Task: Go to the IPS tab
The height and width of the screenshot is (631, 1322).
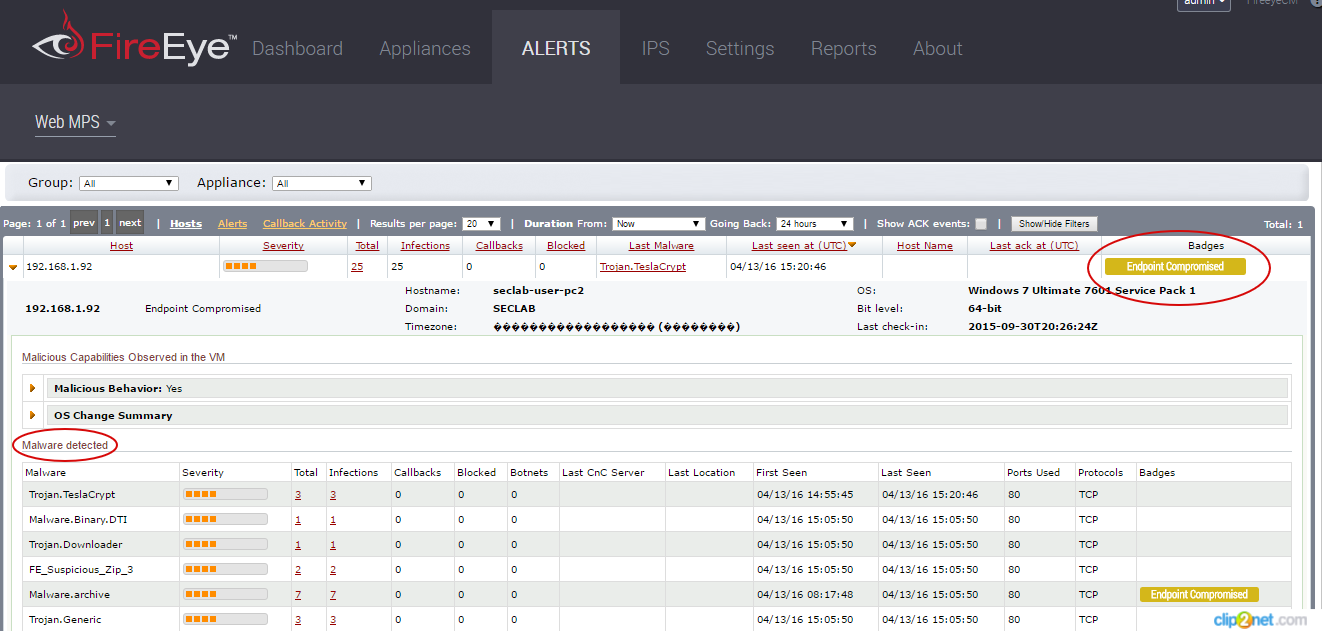Action: (656, 48)
